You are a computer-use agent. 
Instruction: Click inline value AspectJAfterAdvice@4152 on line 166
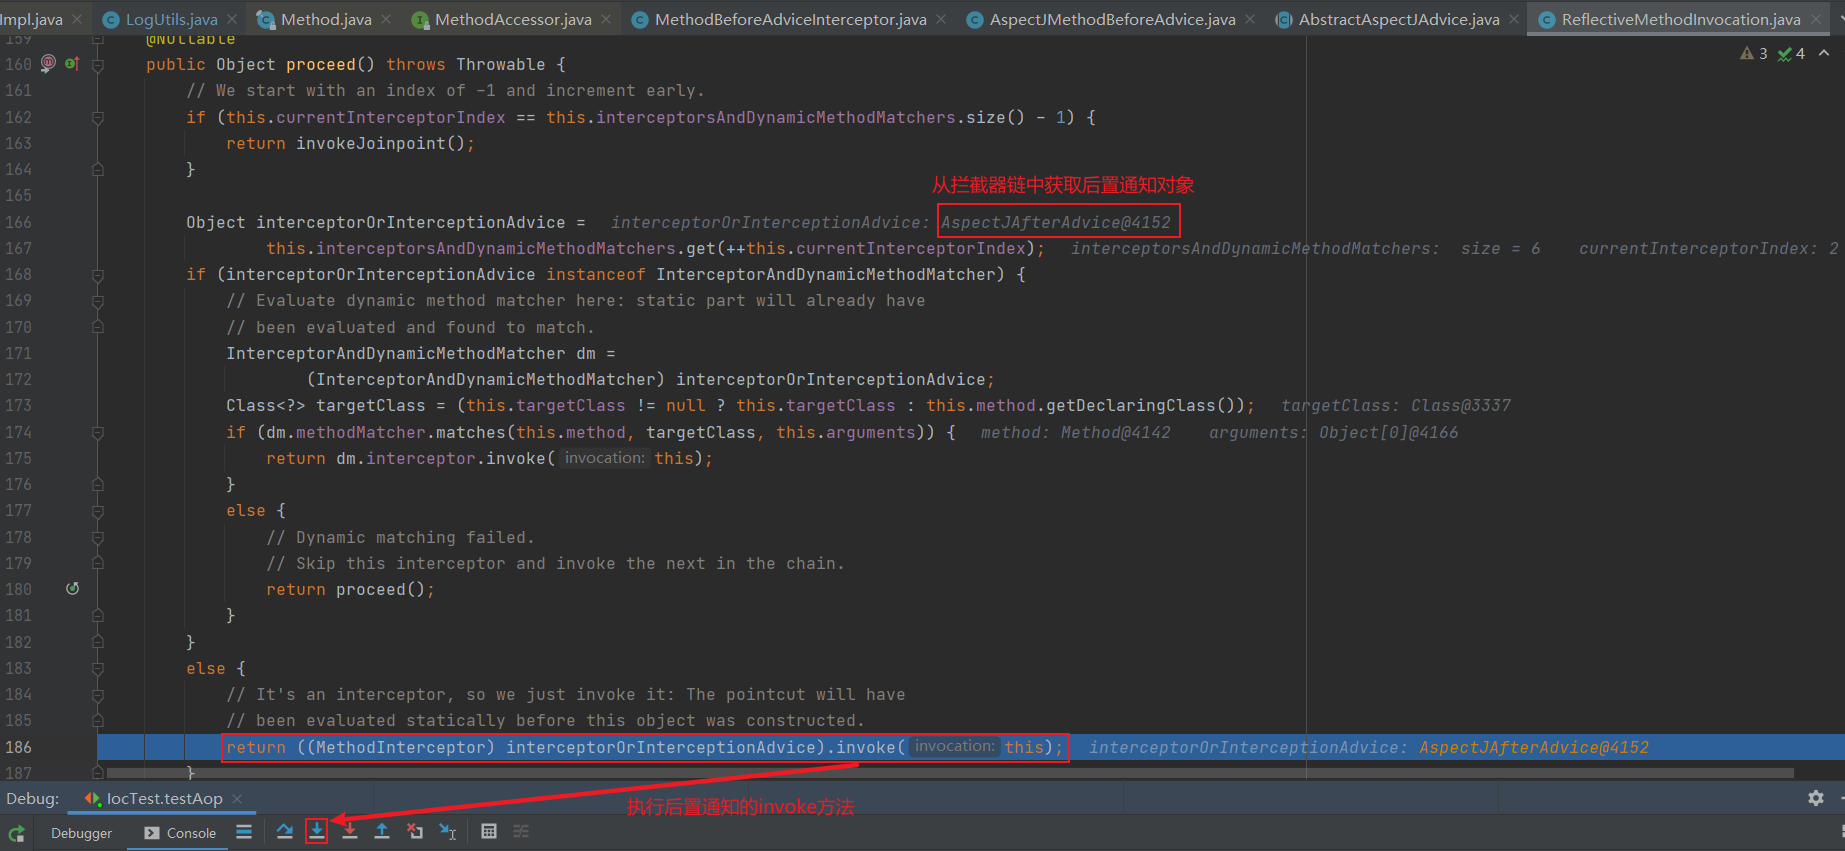[1056, 222]
